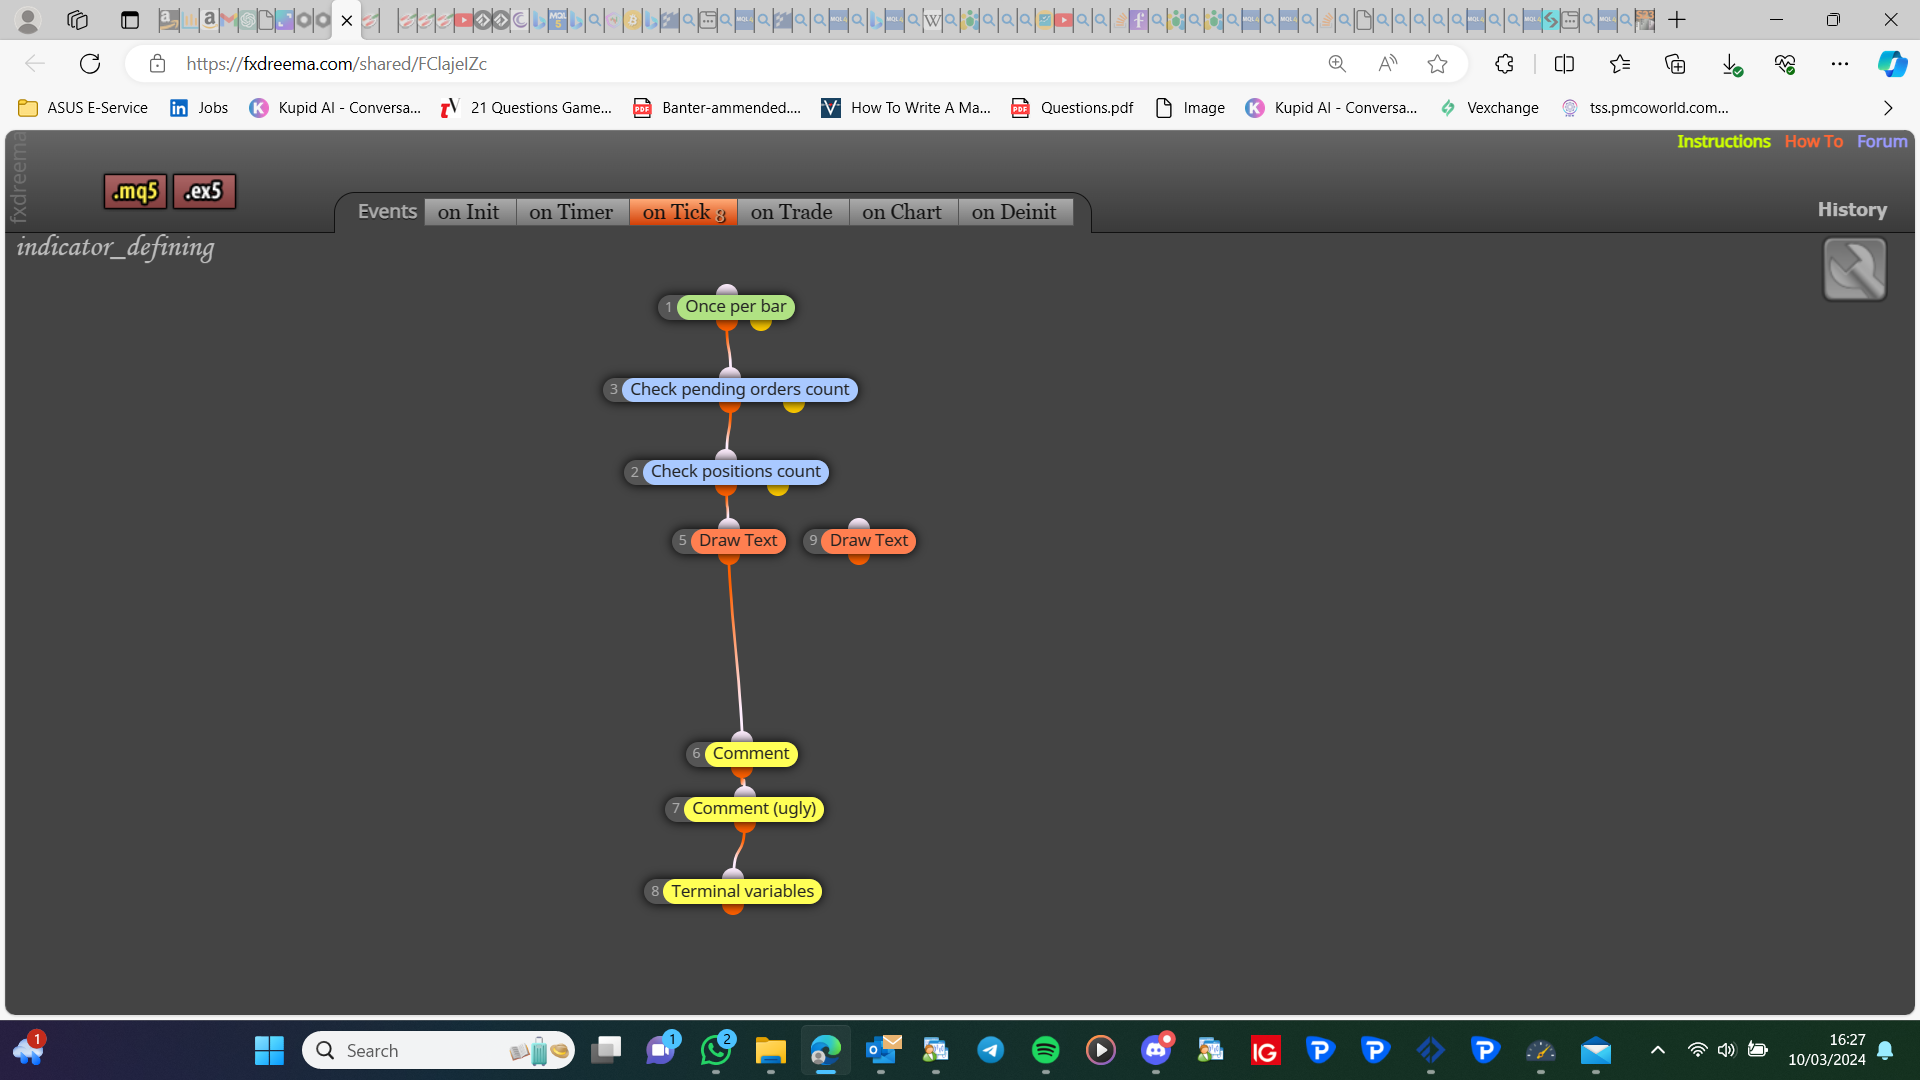Screen dimensions: 1920x1080
Task: Open the on Deinit event tab
Action: (x=1014, y=212)
